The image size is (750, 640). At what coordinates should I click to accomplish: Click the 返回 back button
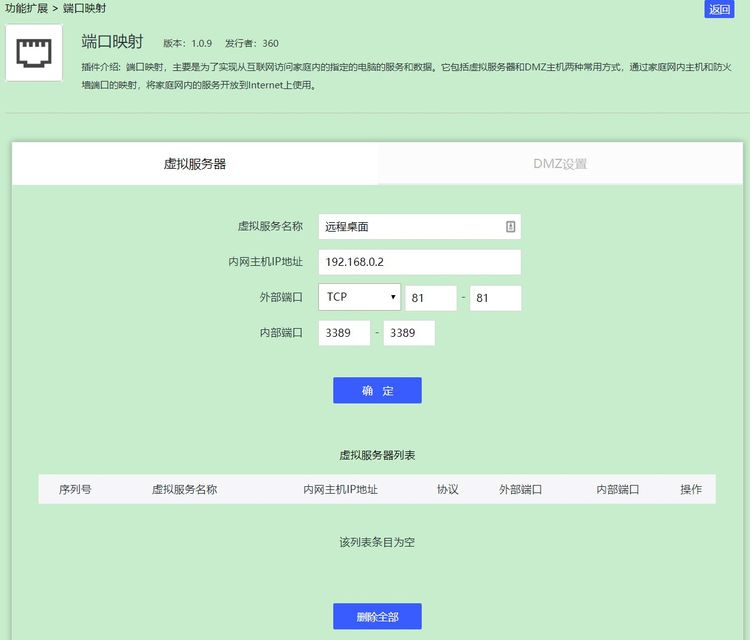[719, 9]
